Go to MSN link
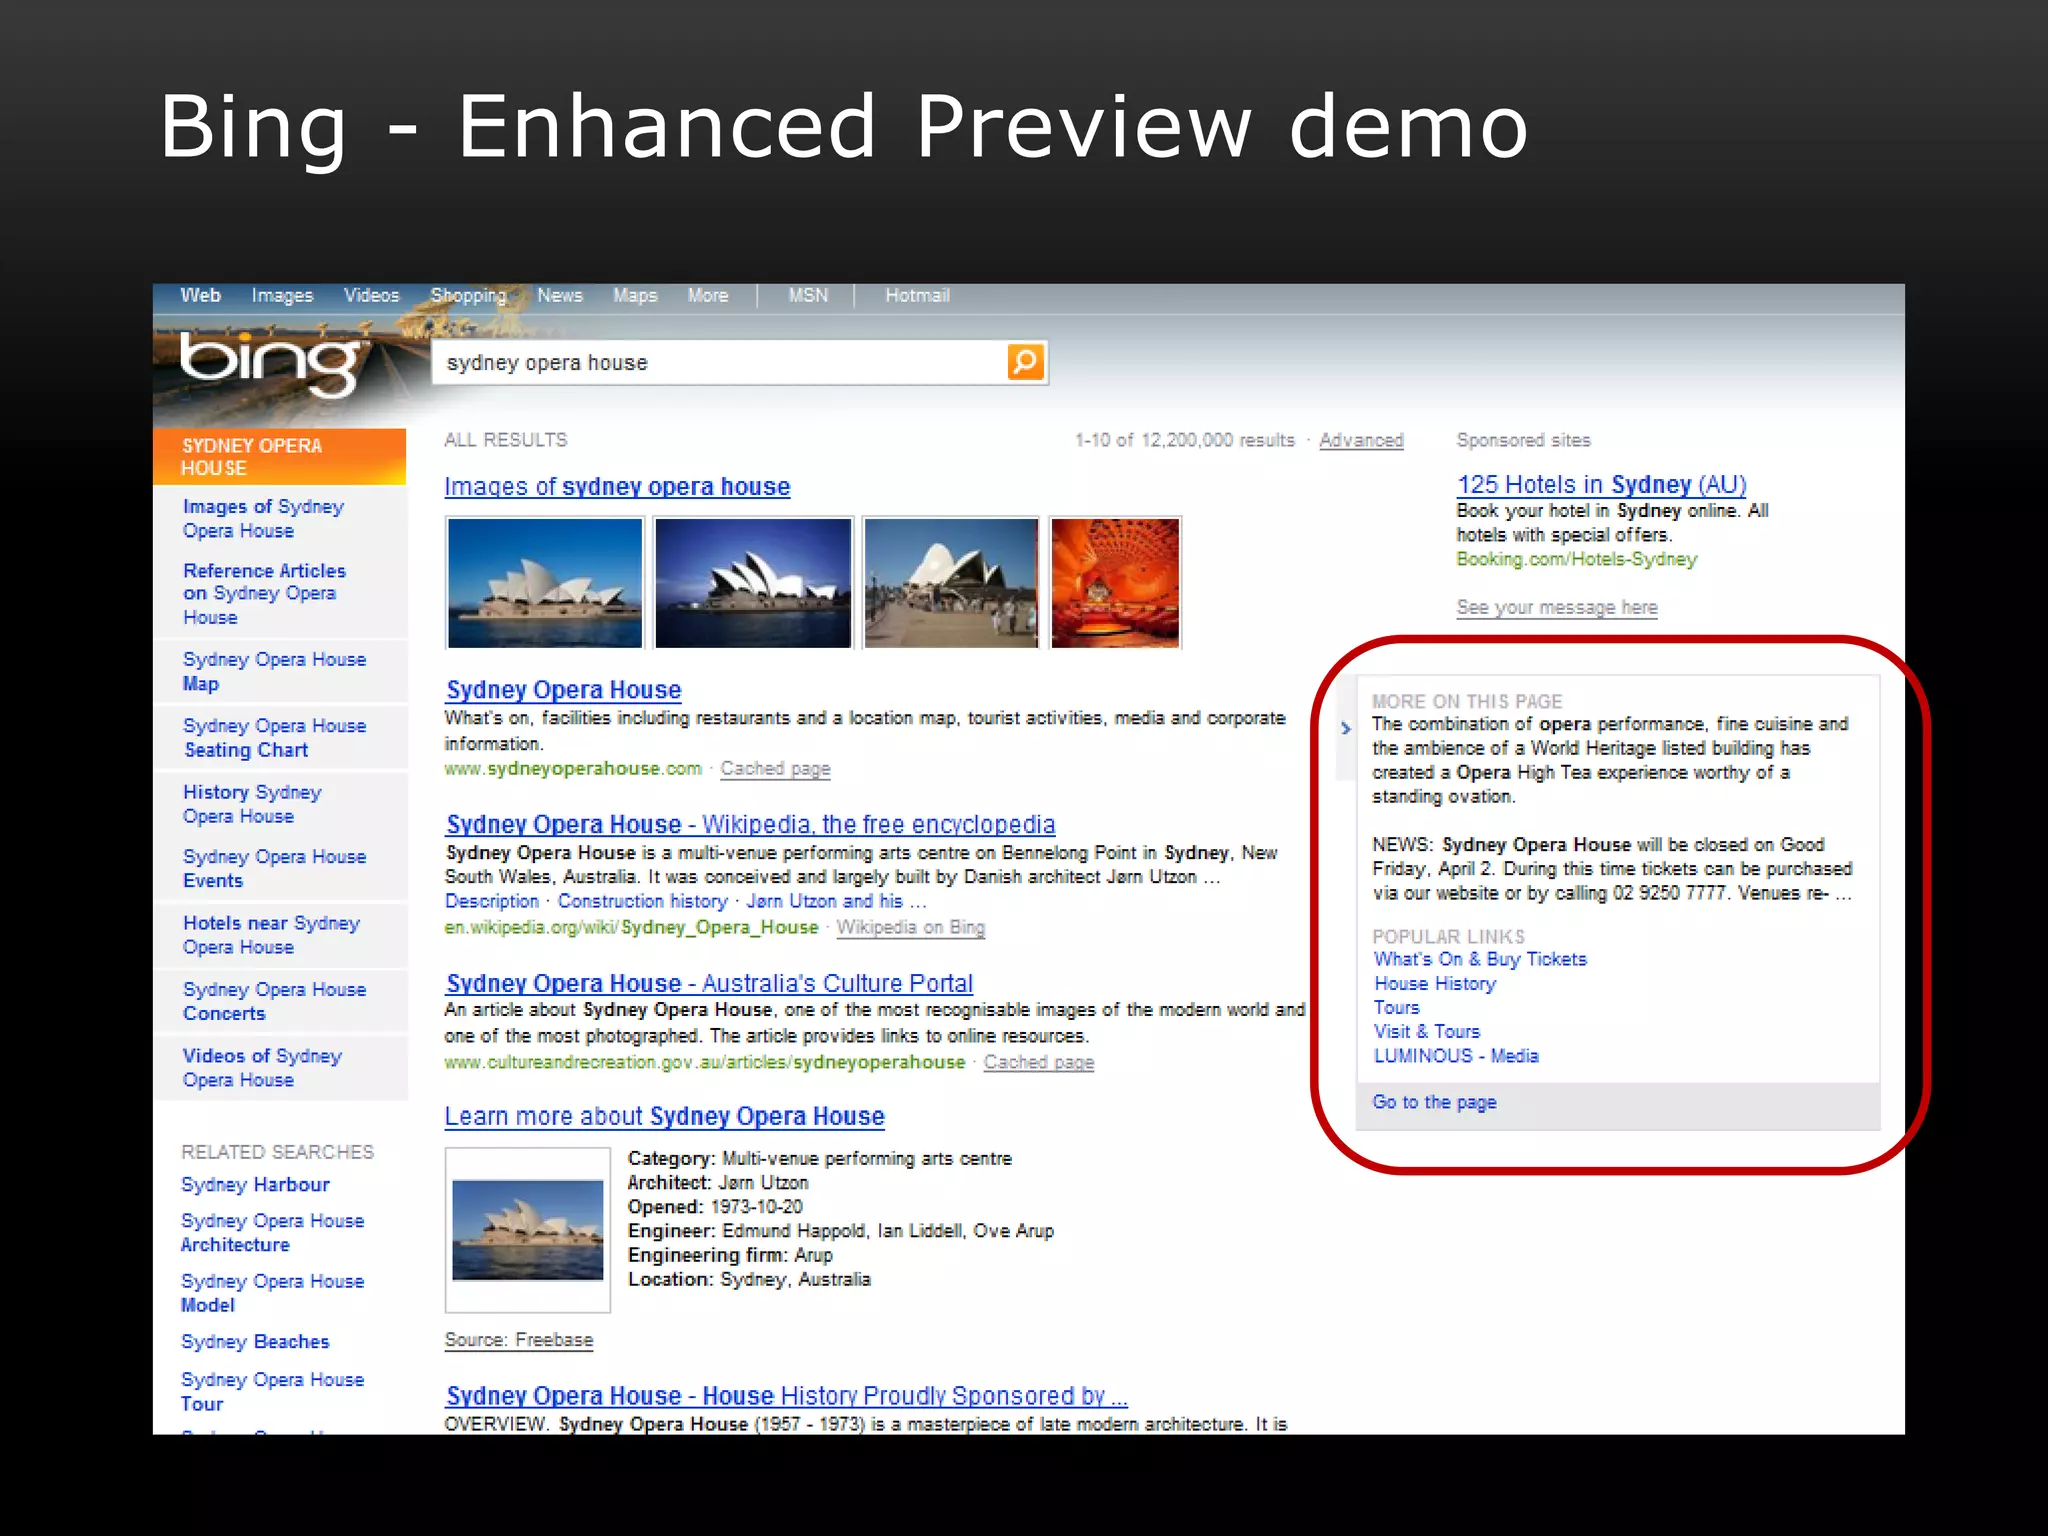The image size is (2048, 1536). pos(808,295)
